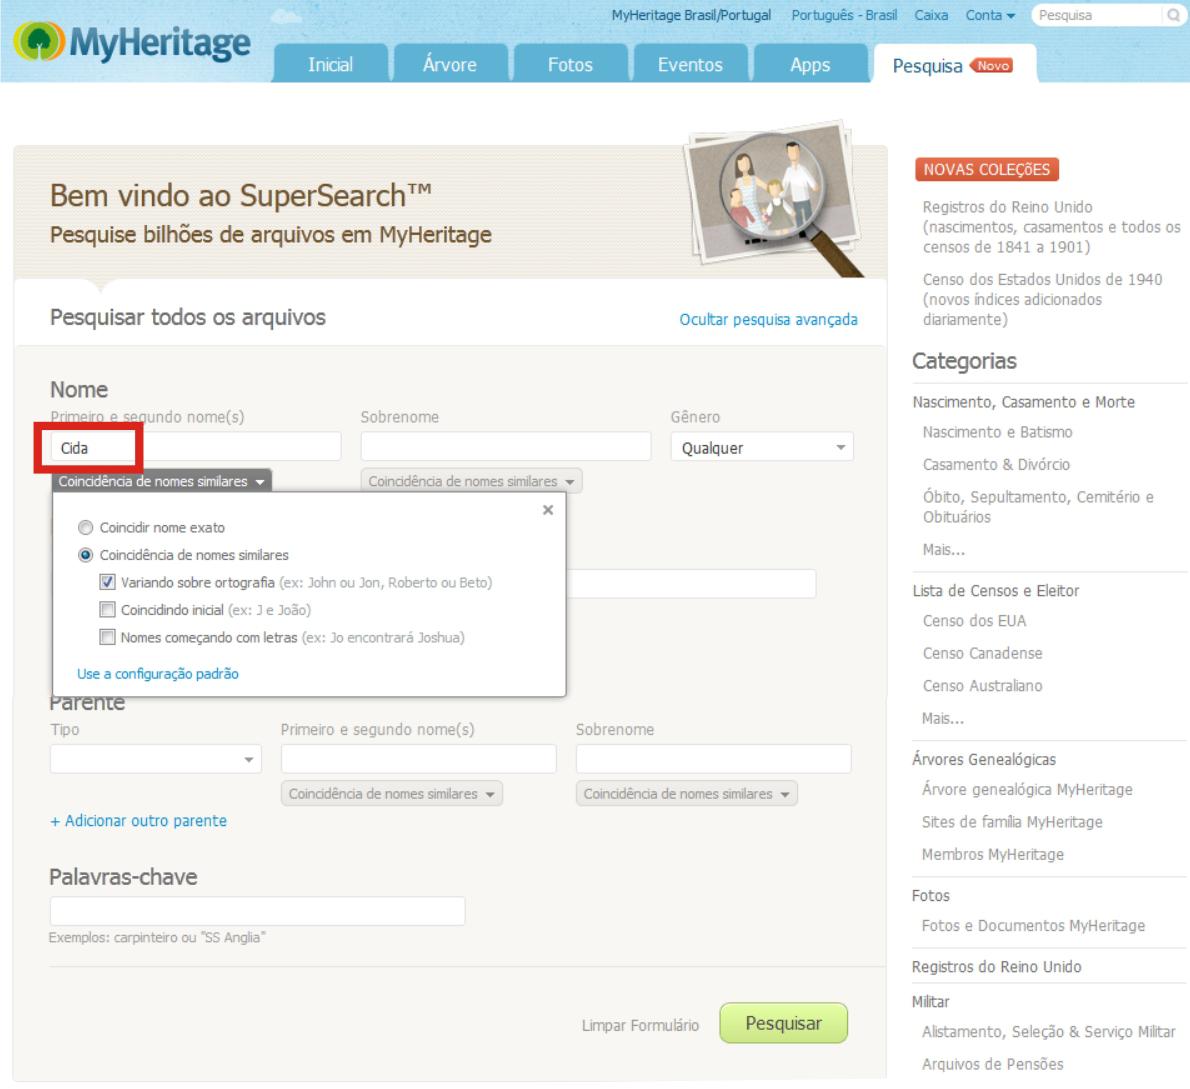This screenshot has width=1190, height=1089.
Task: Click 'Ocultar pesquisa avançada' link
Action: pyautogui.click(x=768, y=319)
